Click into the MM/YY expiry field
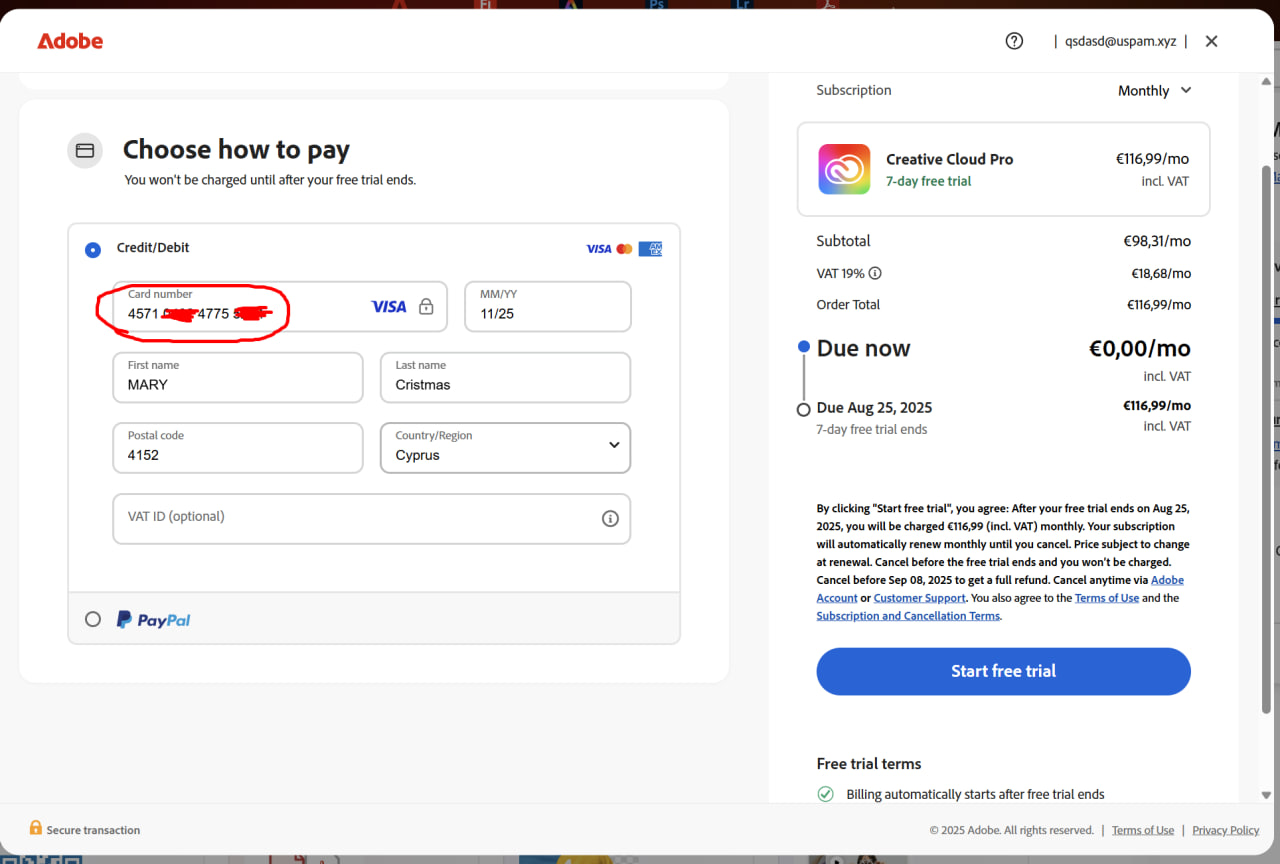Image resolution: width=1280 pixels, height=864 pixels. (x=548, y=306)
